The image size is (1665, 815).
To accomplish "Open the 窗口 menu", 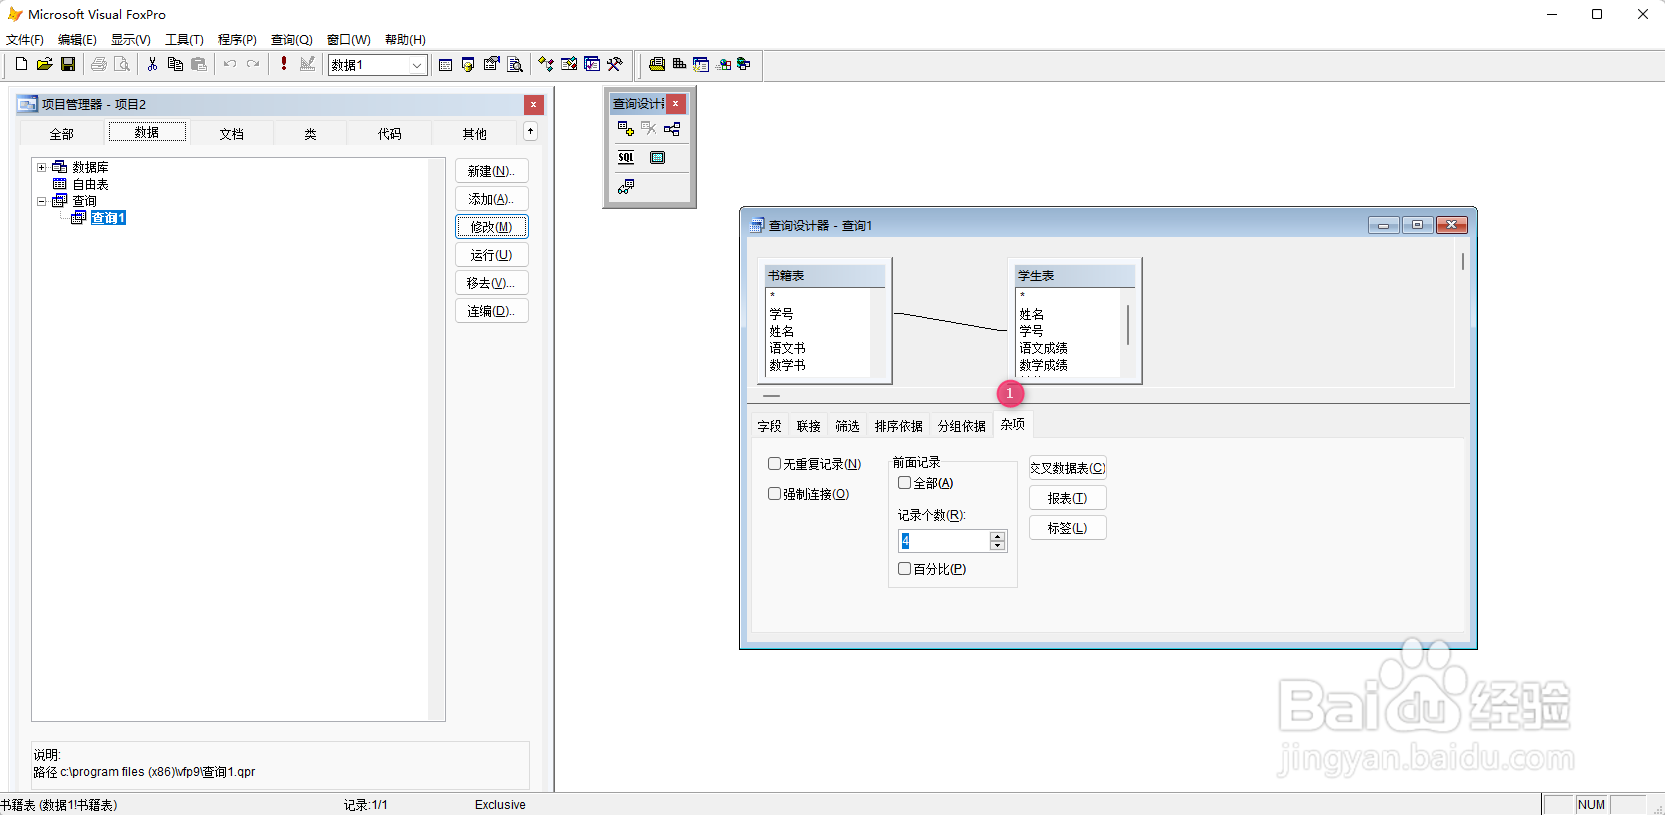I will click(x=348, y=40).
